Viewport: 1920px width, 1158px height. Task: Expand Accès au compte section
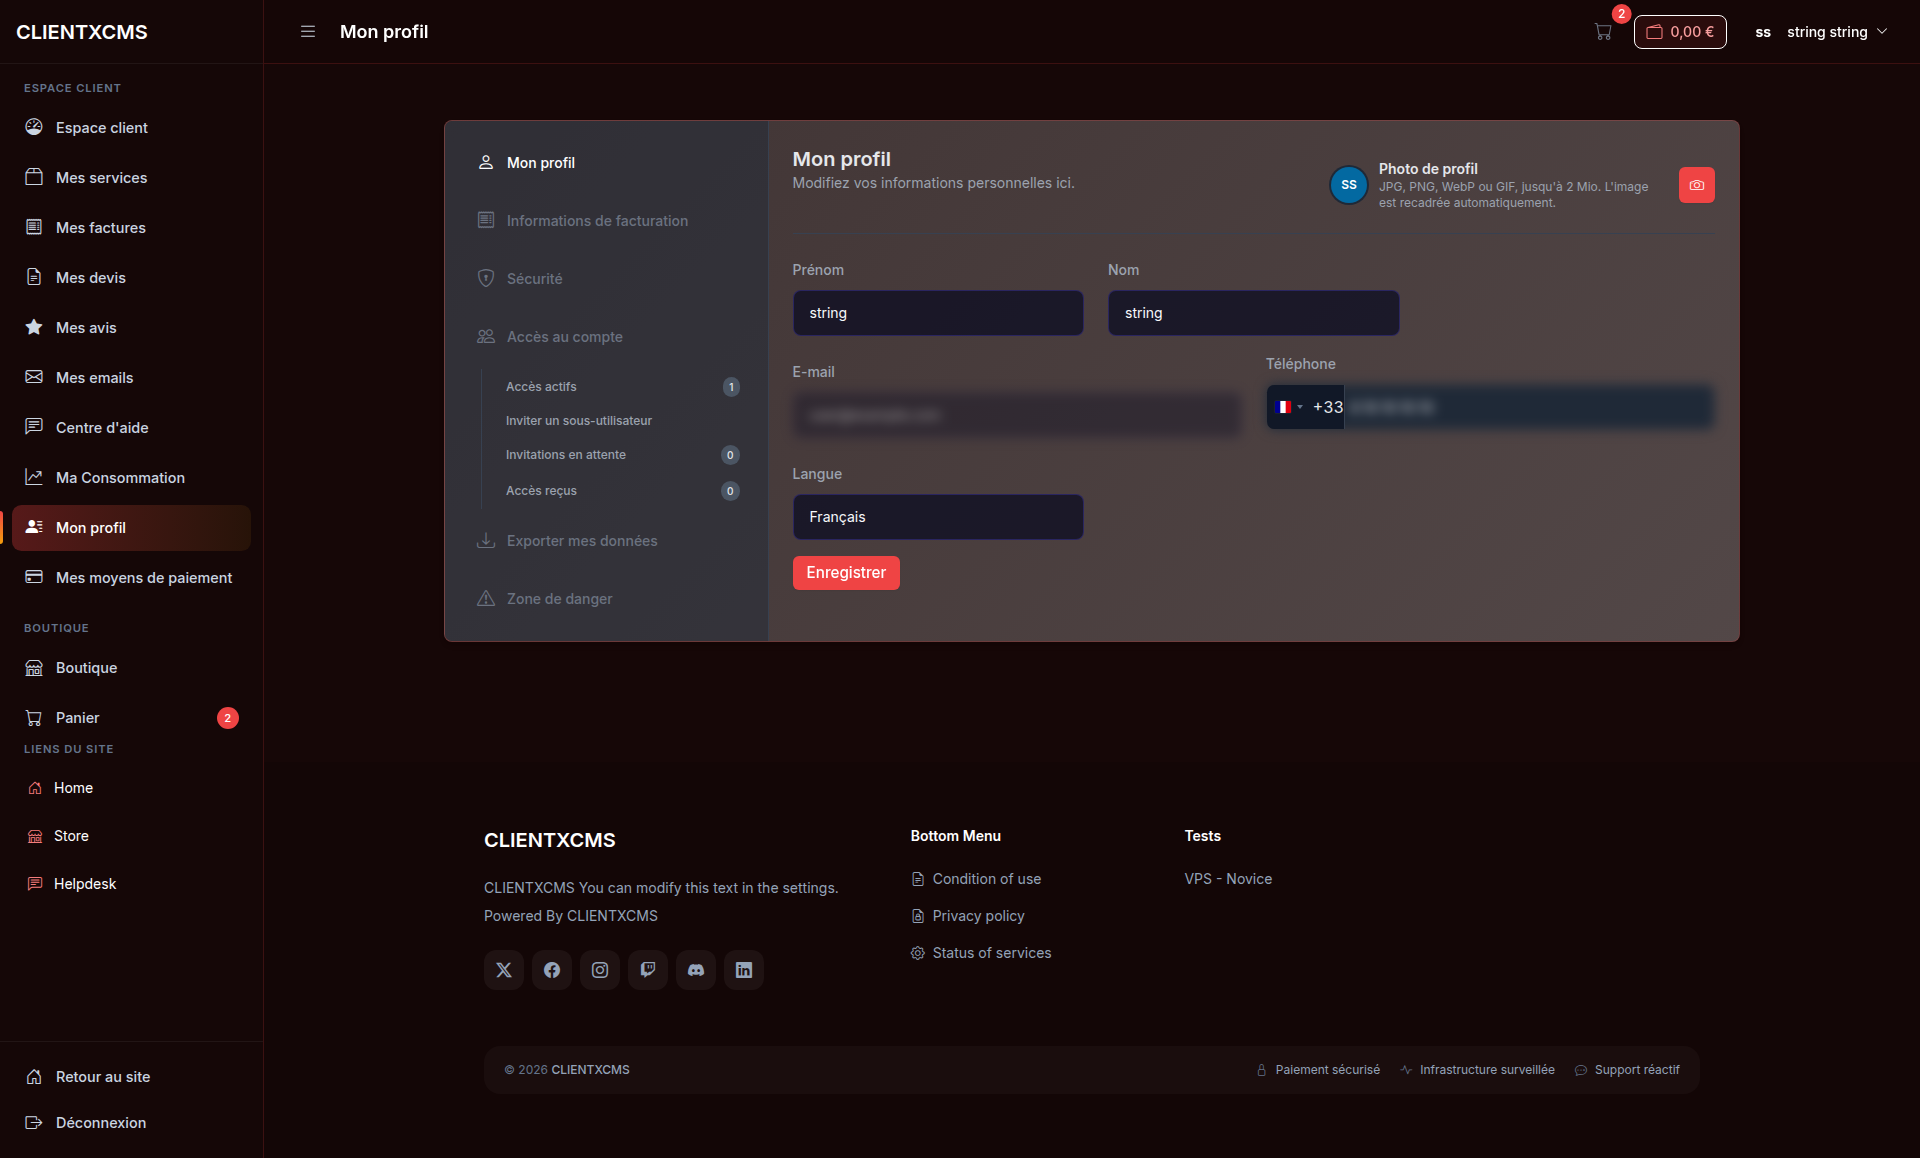coord(606,337)
